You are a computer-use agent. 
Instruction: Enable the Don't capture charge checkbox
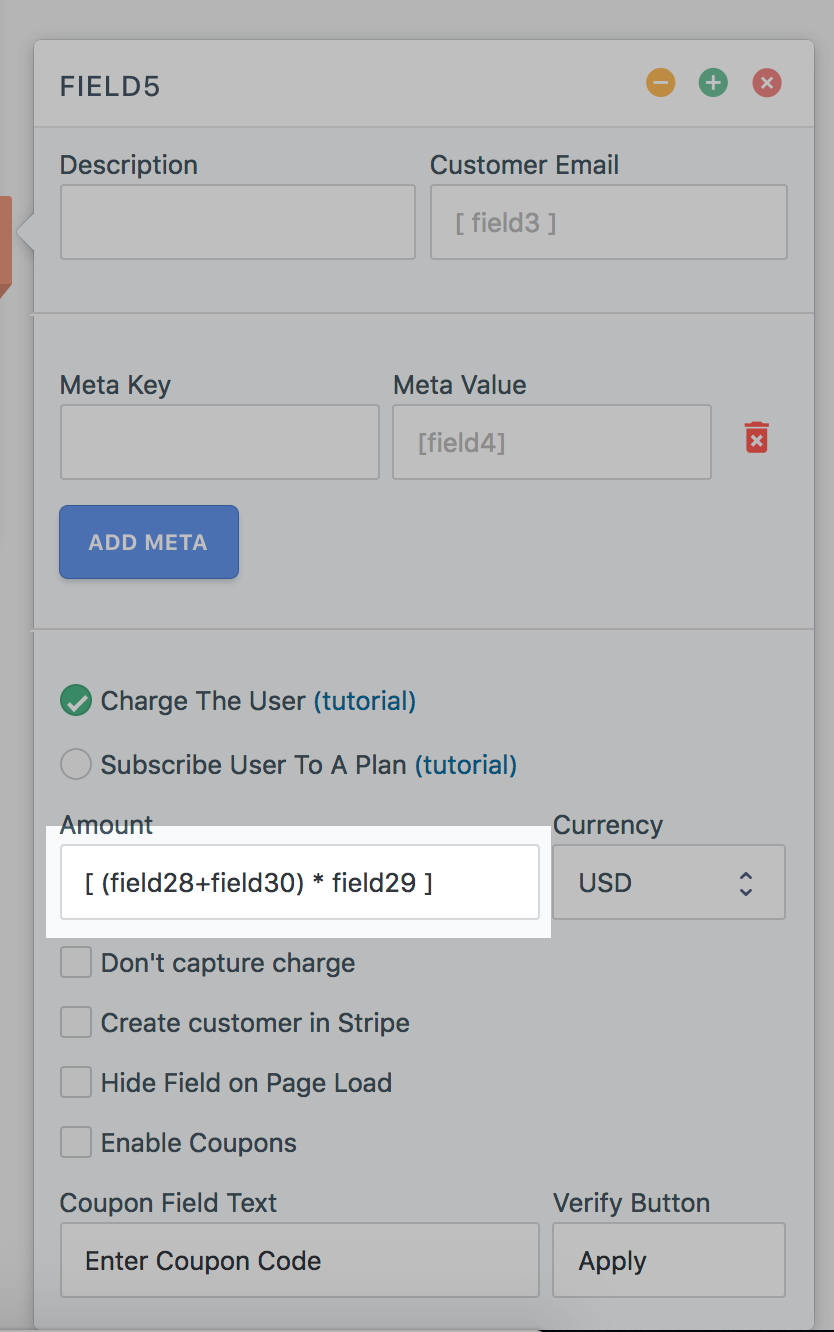[76, 962]
